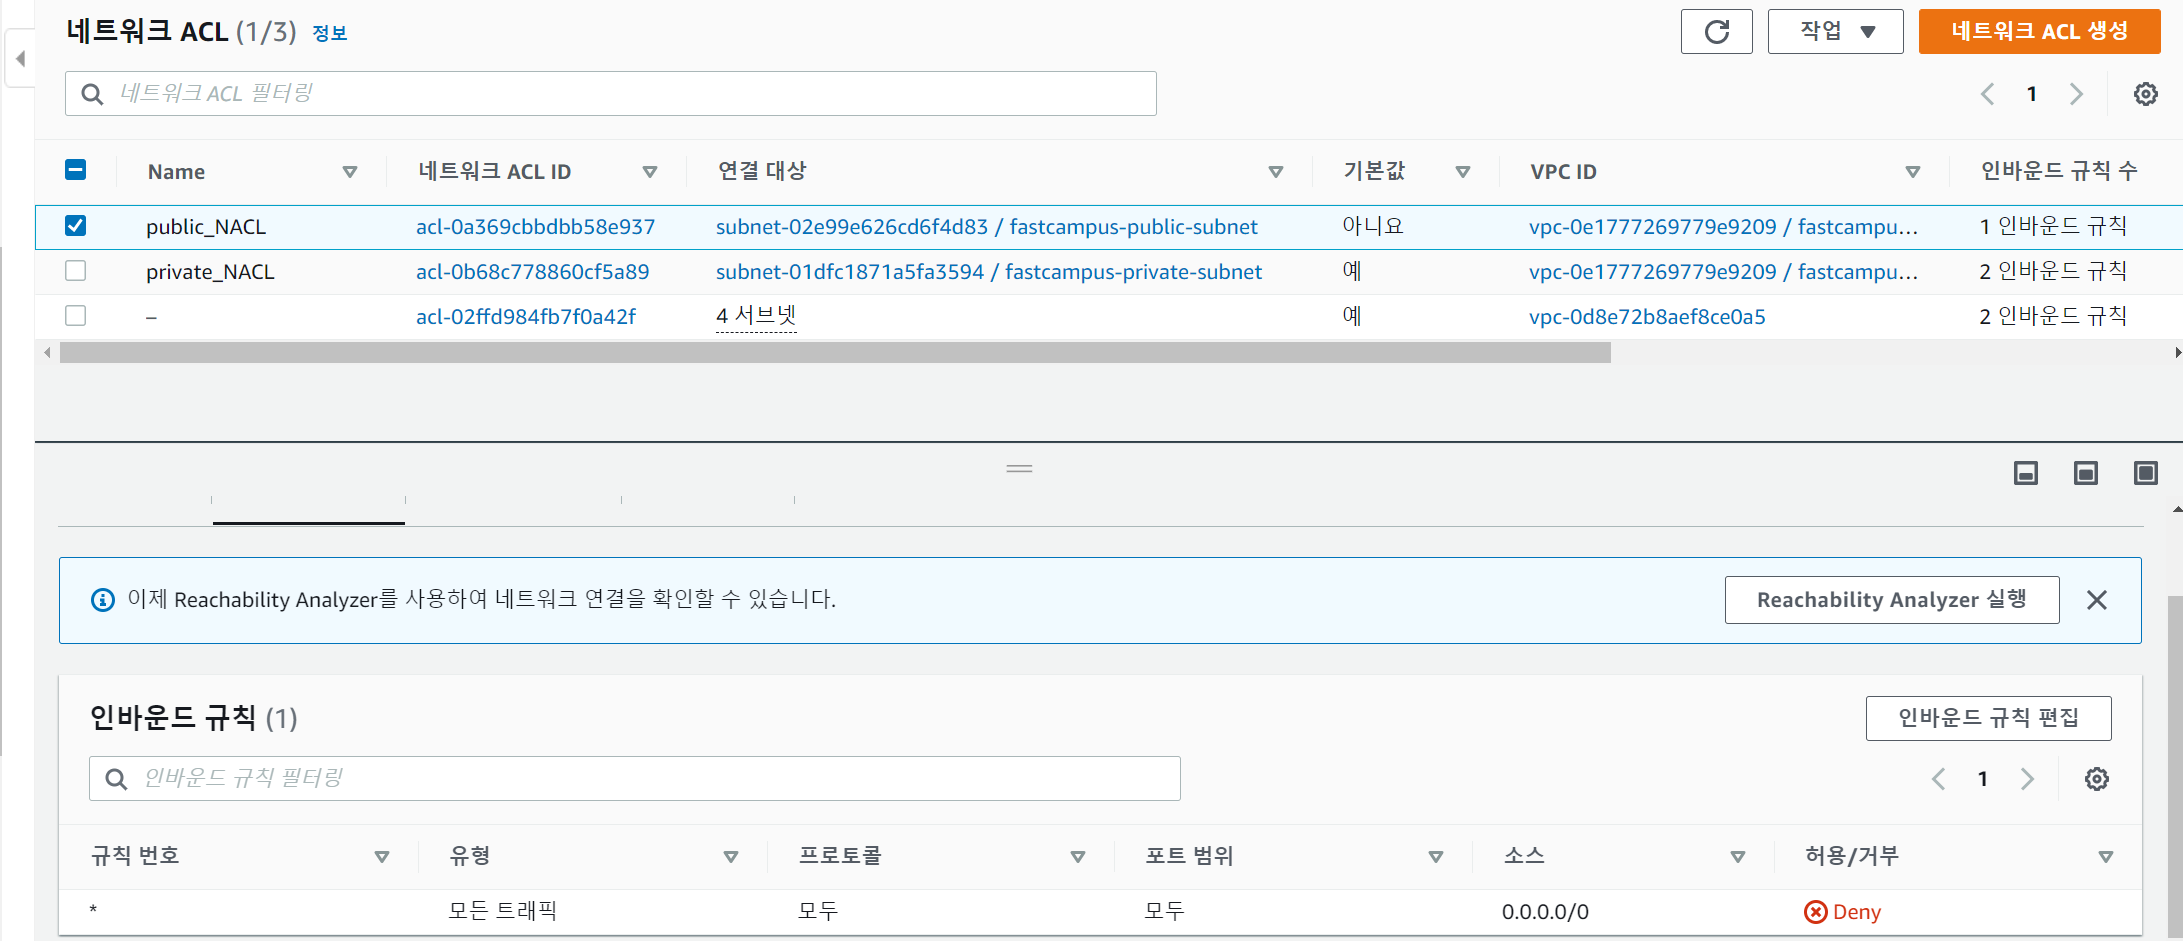Screen dimensions: 2183x941
Task: Sort inbound rules by 규칙 번호 arrow
Action: coord(382,857)
